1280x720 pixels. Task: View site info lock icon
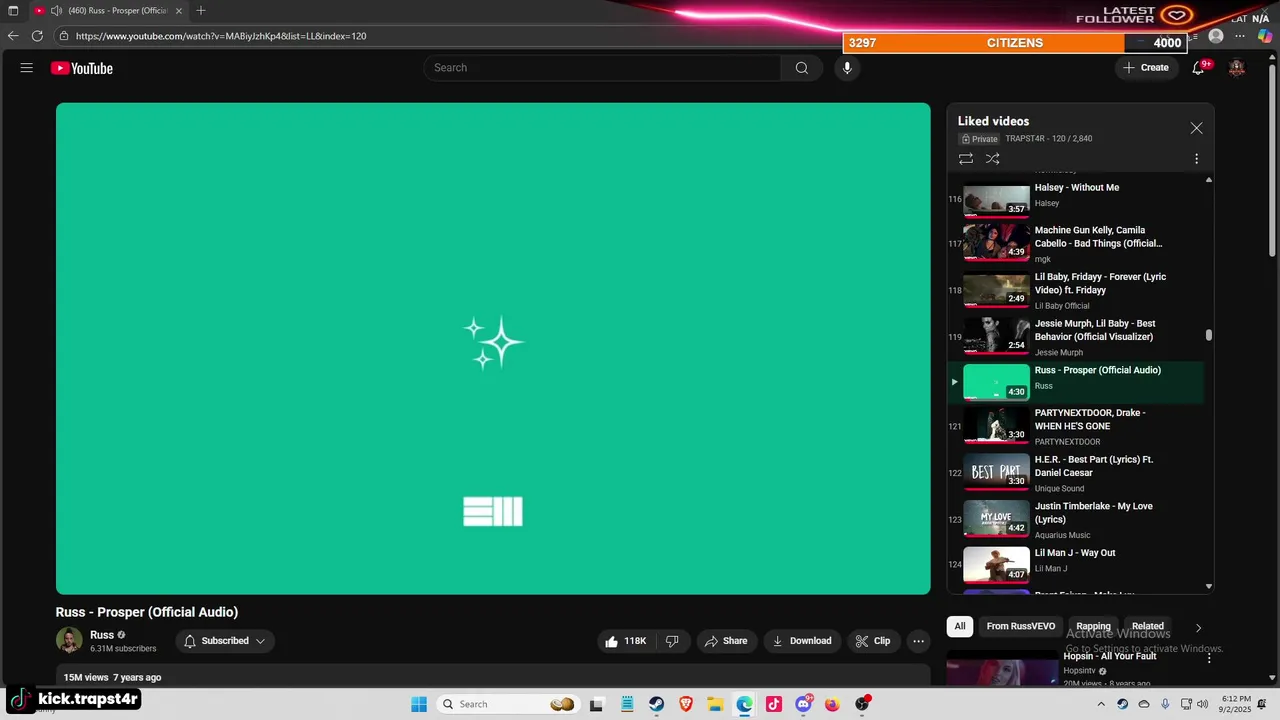tap(63, 36)
